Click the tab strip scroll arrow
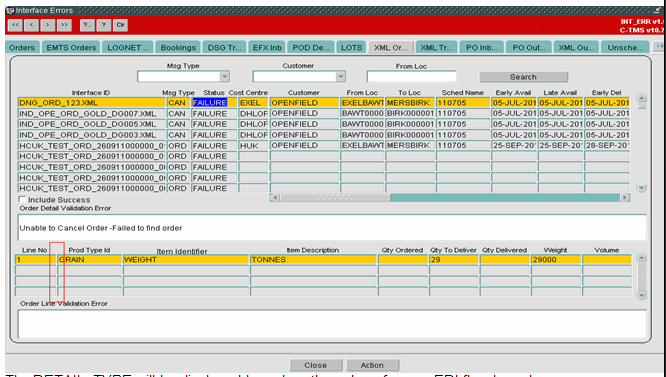666x377 pixels. coord(658,46)
